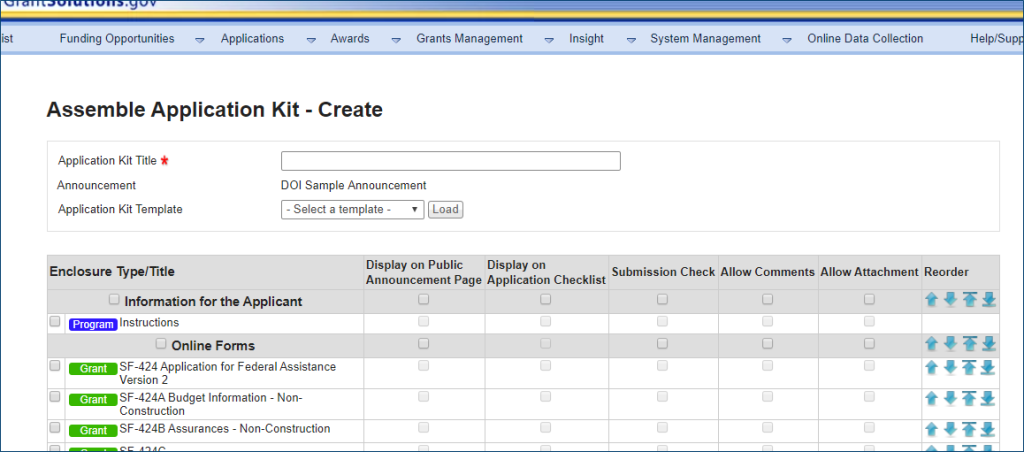1024x452 pixels.
Task: Move Information for the Applicant to bottom
Action: click(x=988, y=300)
